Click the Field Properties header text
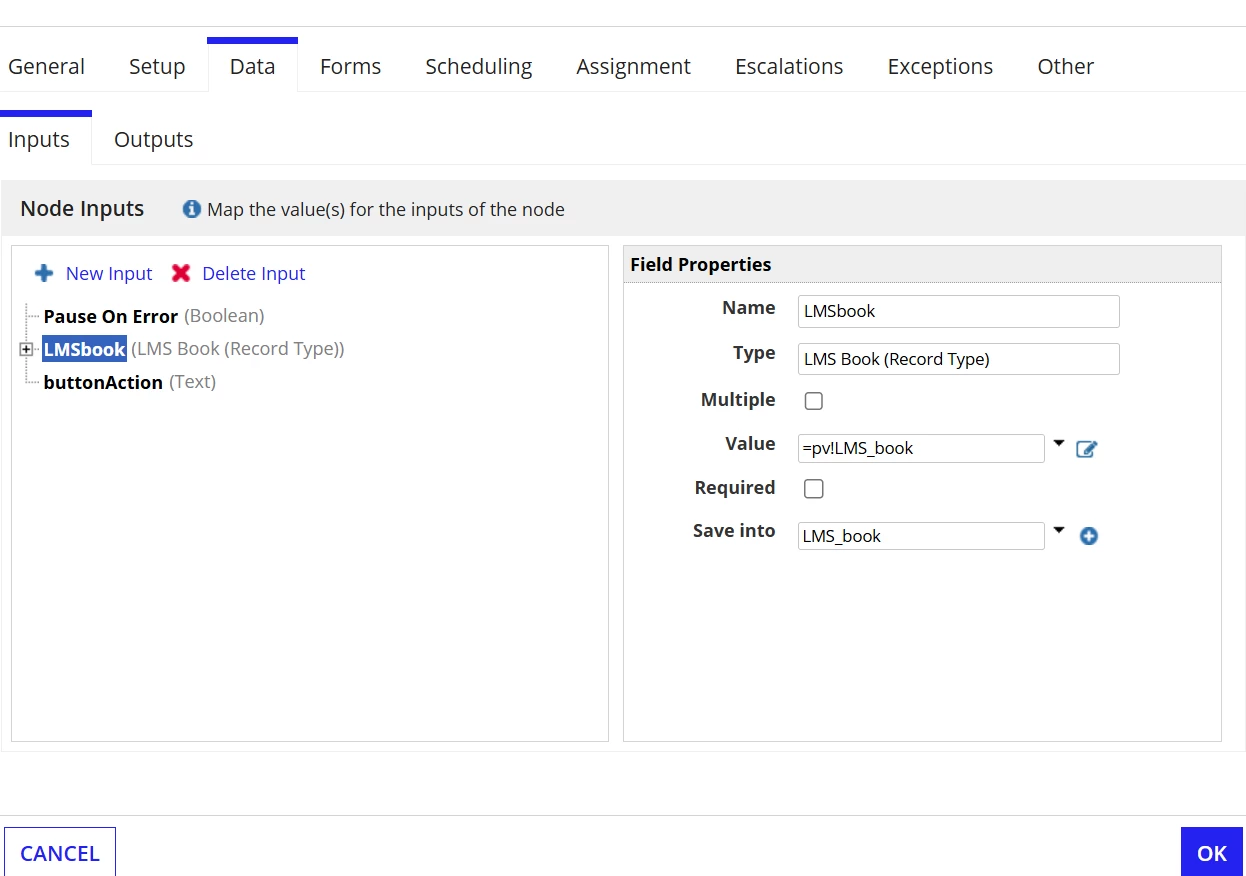Image resolution: width=1246 pixels, height=876 pixels. pyautogui.click(x=701, y=265)
